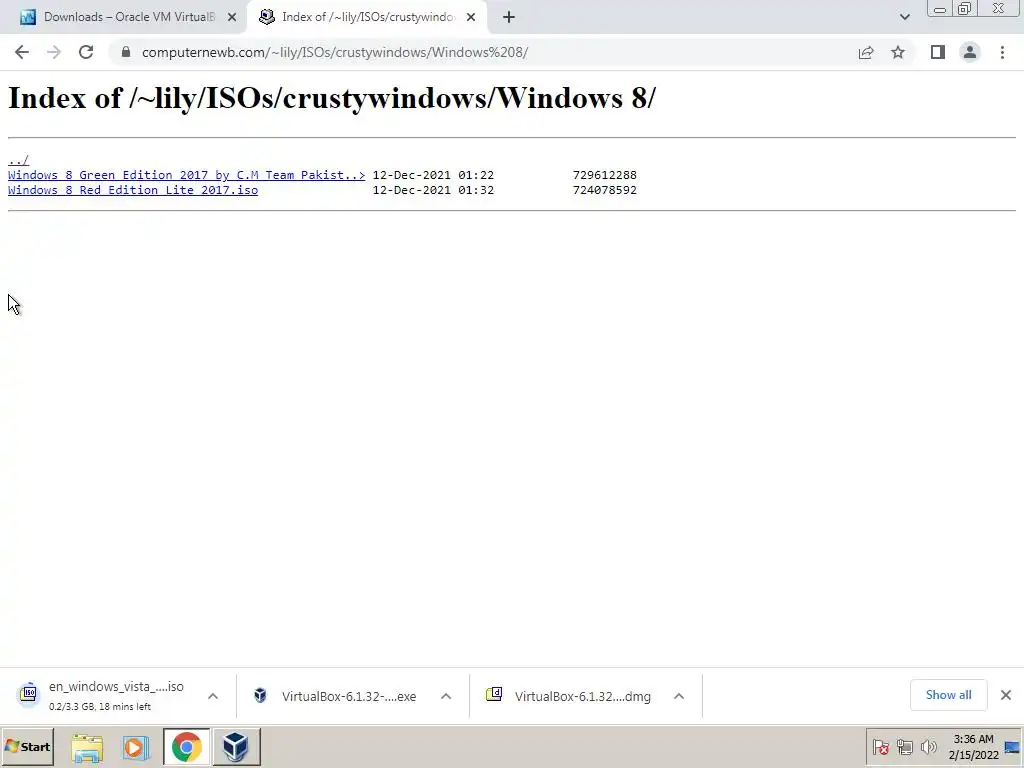The height and width of the screenshot is (768, 1024).
Task: Restore down the browser window
Action: coord(964,8)
